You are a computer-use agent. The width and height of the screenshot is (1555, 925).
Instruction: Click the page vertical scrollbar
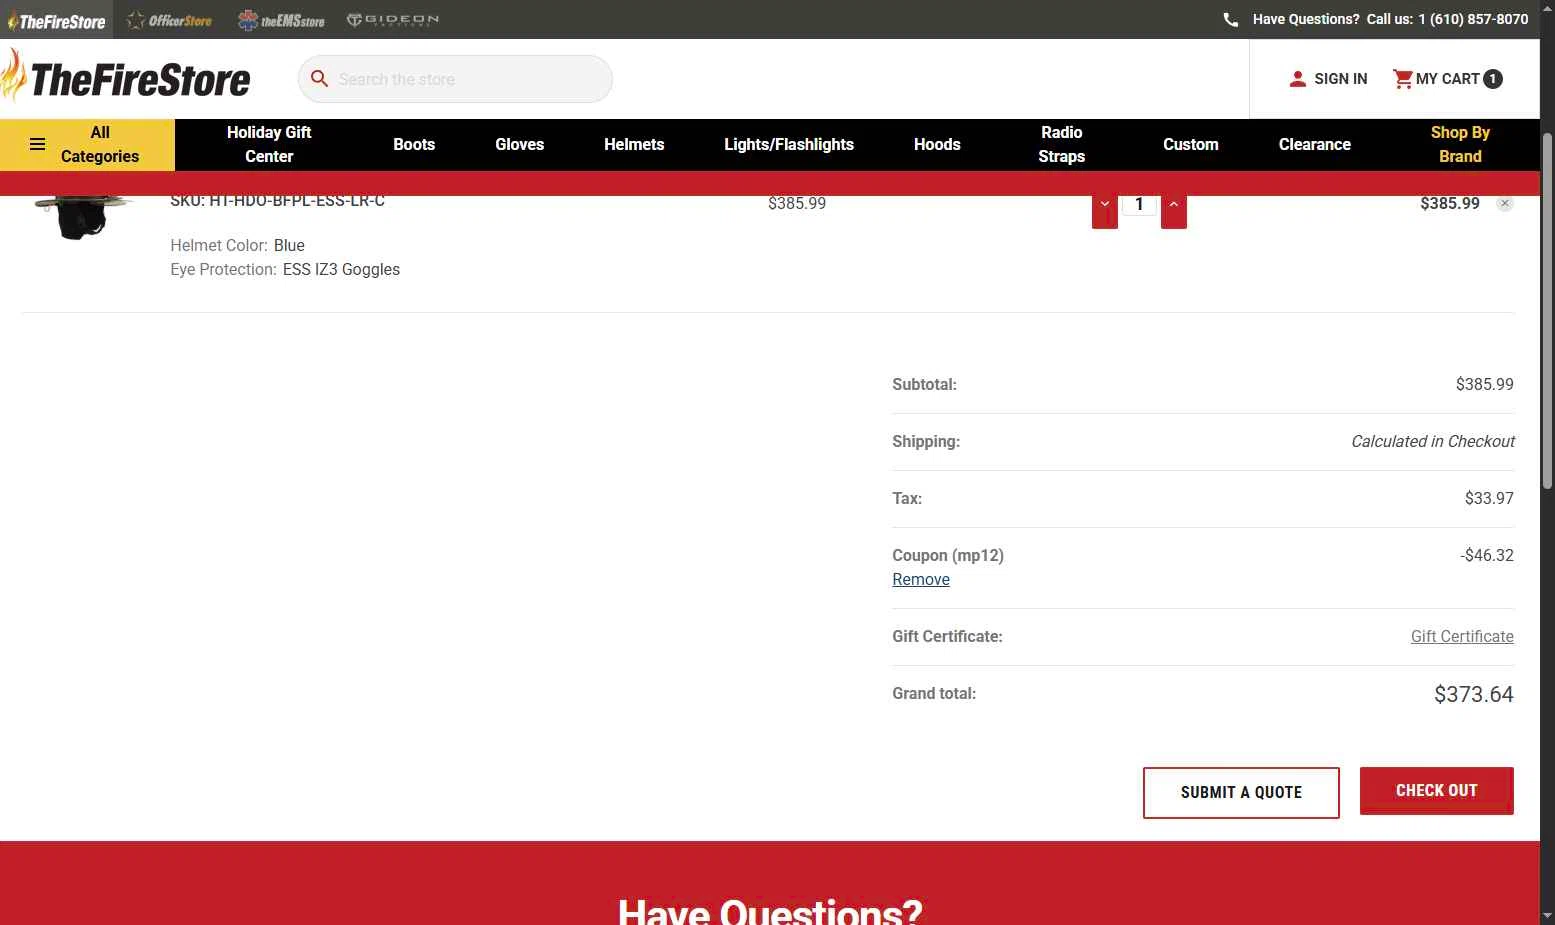(1547, 310)
